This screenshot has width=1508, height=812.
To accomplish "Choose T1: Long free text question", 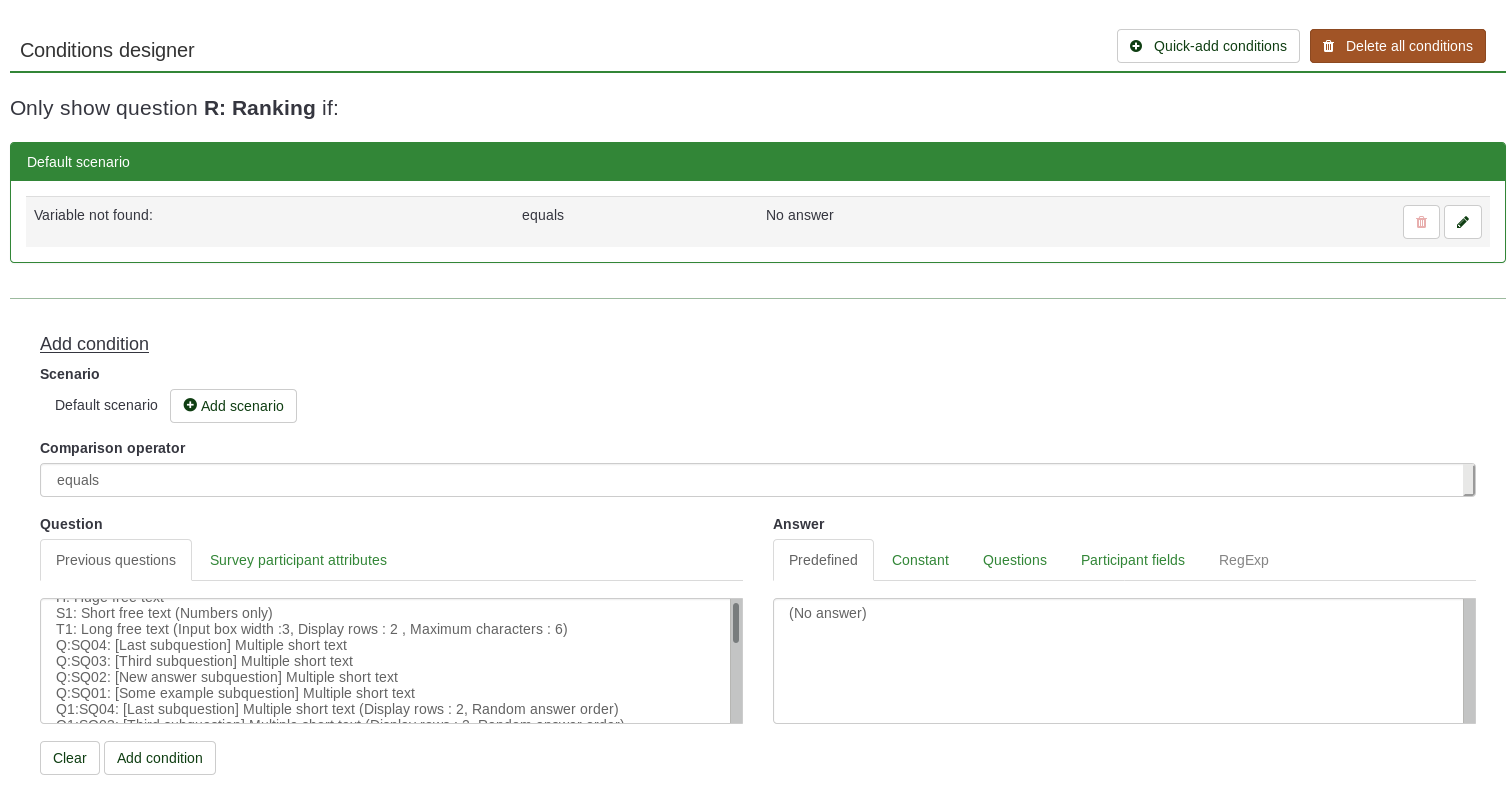I will tap(311, 629).
